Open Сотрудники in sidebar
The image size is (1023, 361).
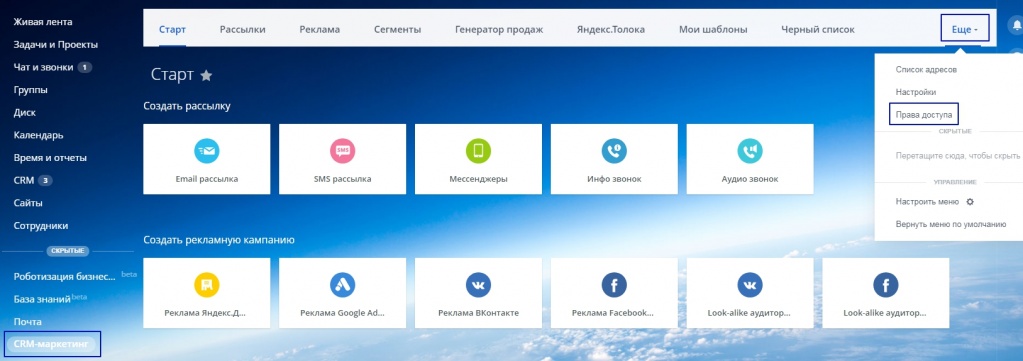tap(40, 225)
